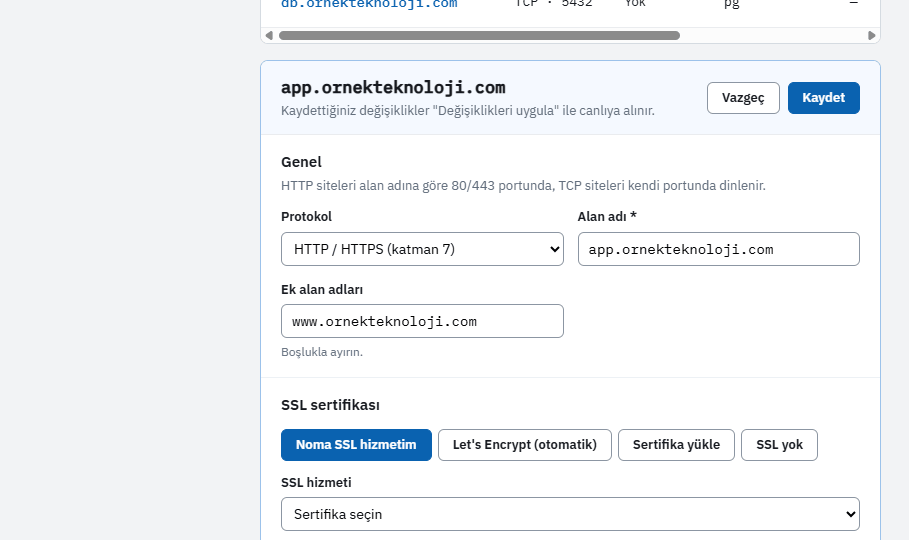The width and height of the screenshot is (909, 540).
Task: Open the db.ornekteknoloji.com link
Action: [369, 4]
